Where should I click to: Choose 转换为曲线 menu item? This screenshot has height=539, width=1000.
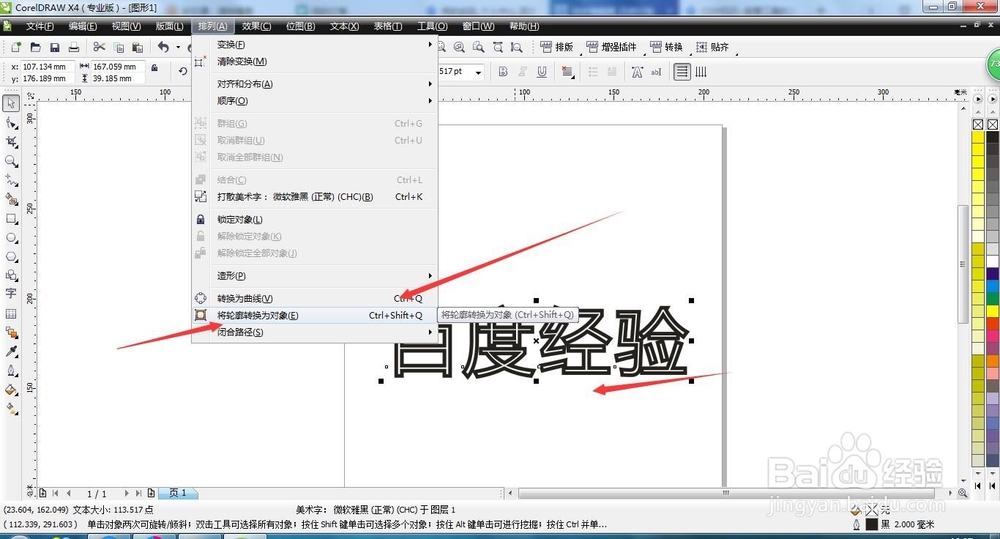314,299
